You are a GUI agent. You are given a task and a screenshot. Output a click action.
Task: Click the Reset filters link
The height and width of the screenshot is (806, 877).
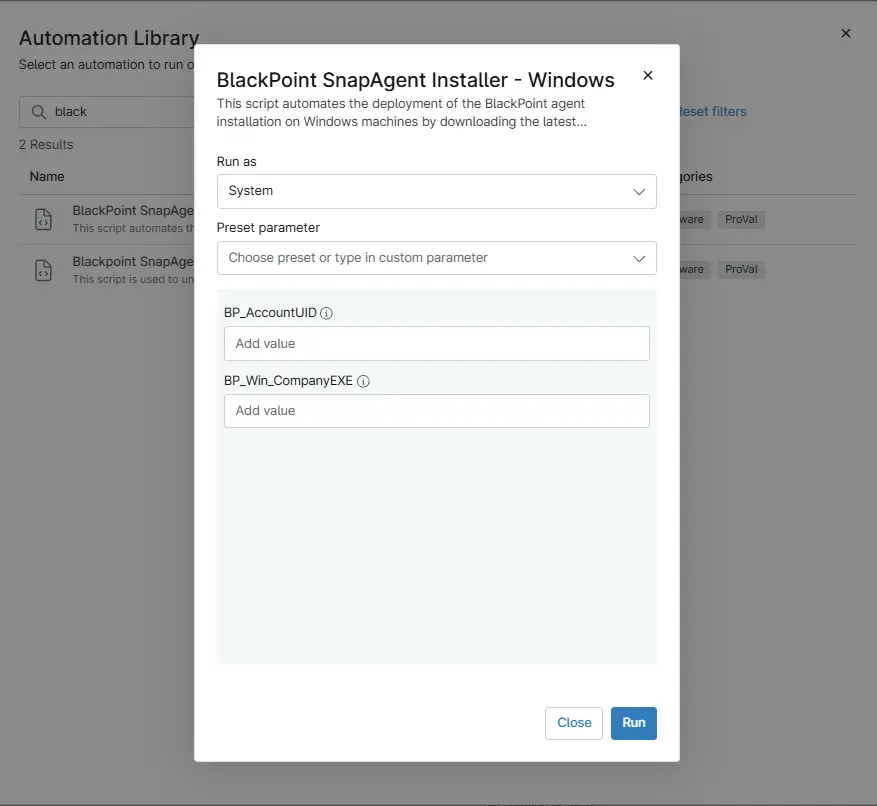coord(712,112)
